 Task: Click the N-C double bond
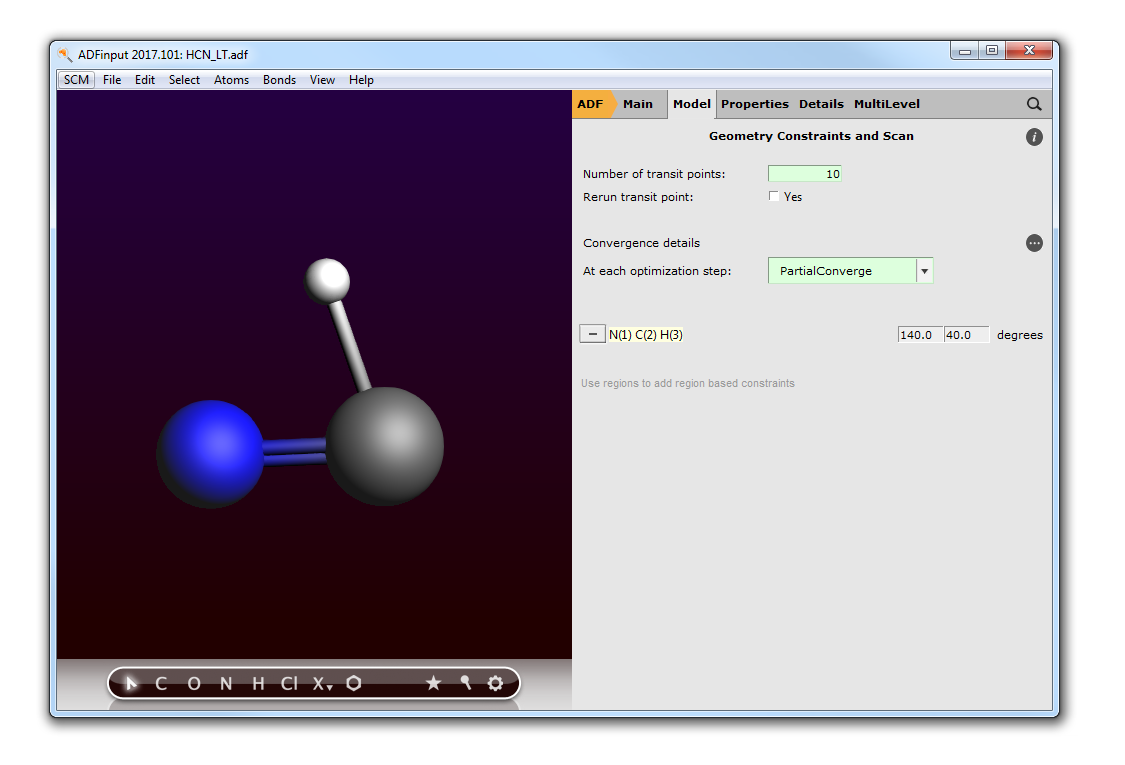295,452
